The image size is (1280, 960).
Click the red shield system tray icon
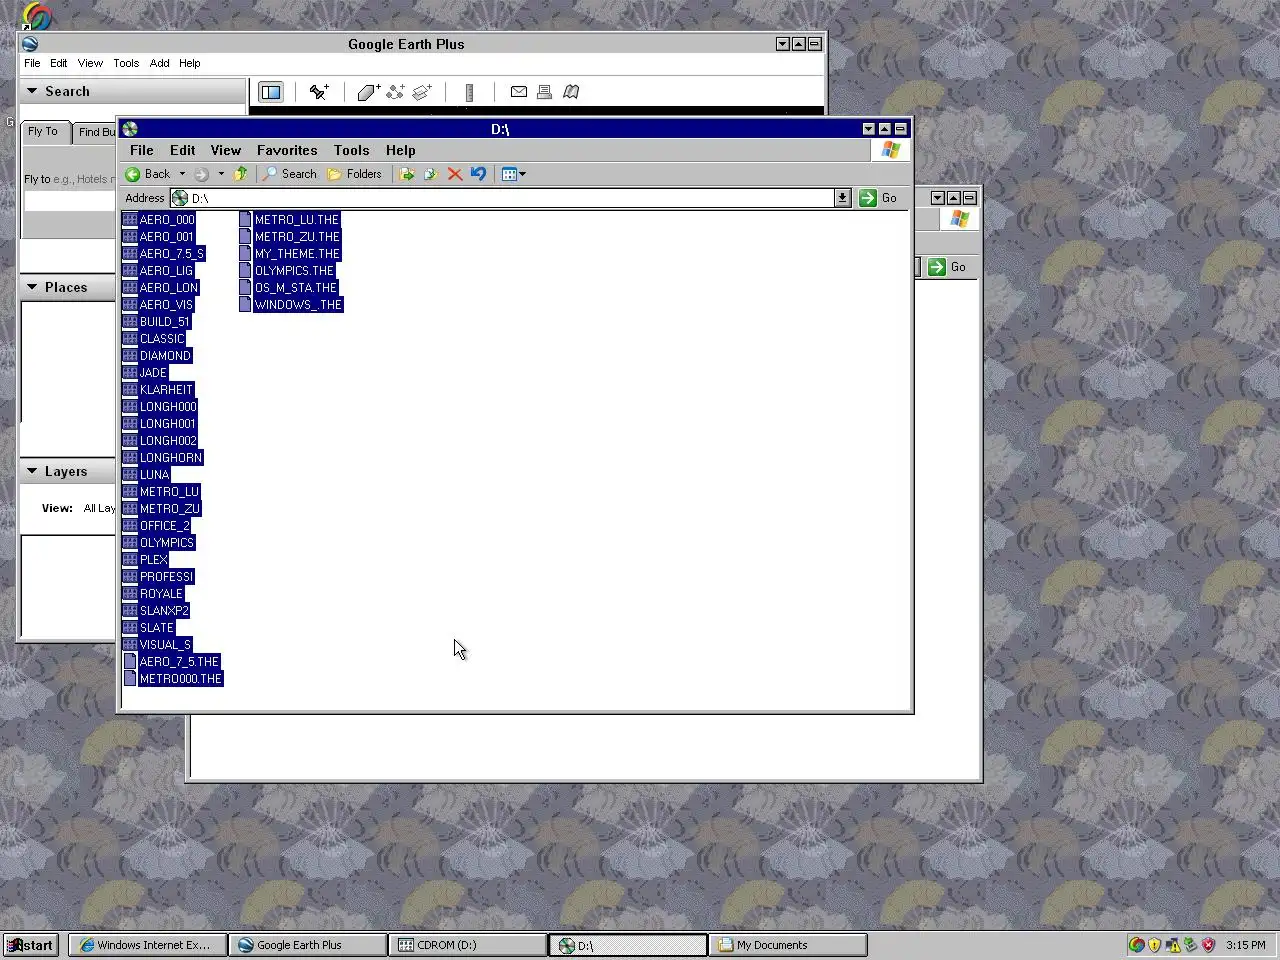click(1208, 945)
